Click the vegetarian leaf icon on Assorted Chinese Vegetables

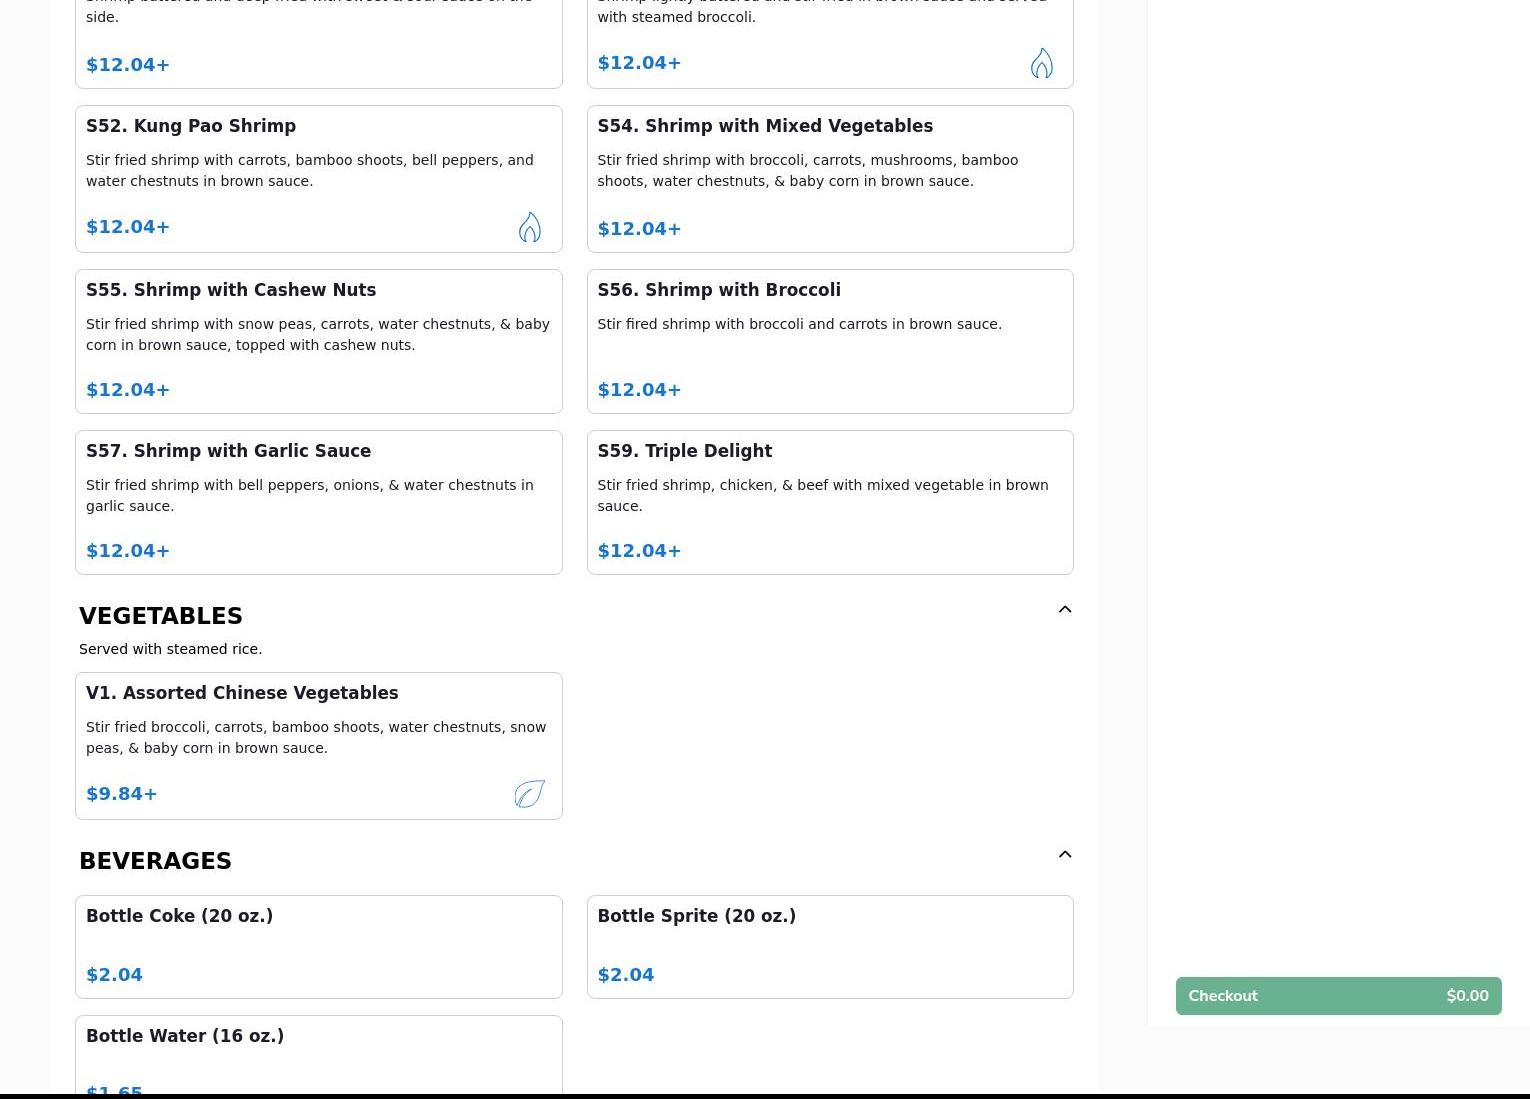coord(529,794)
